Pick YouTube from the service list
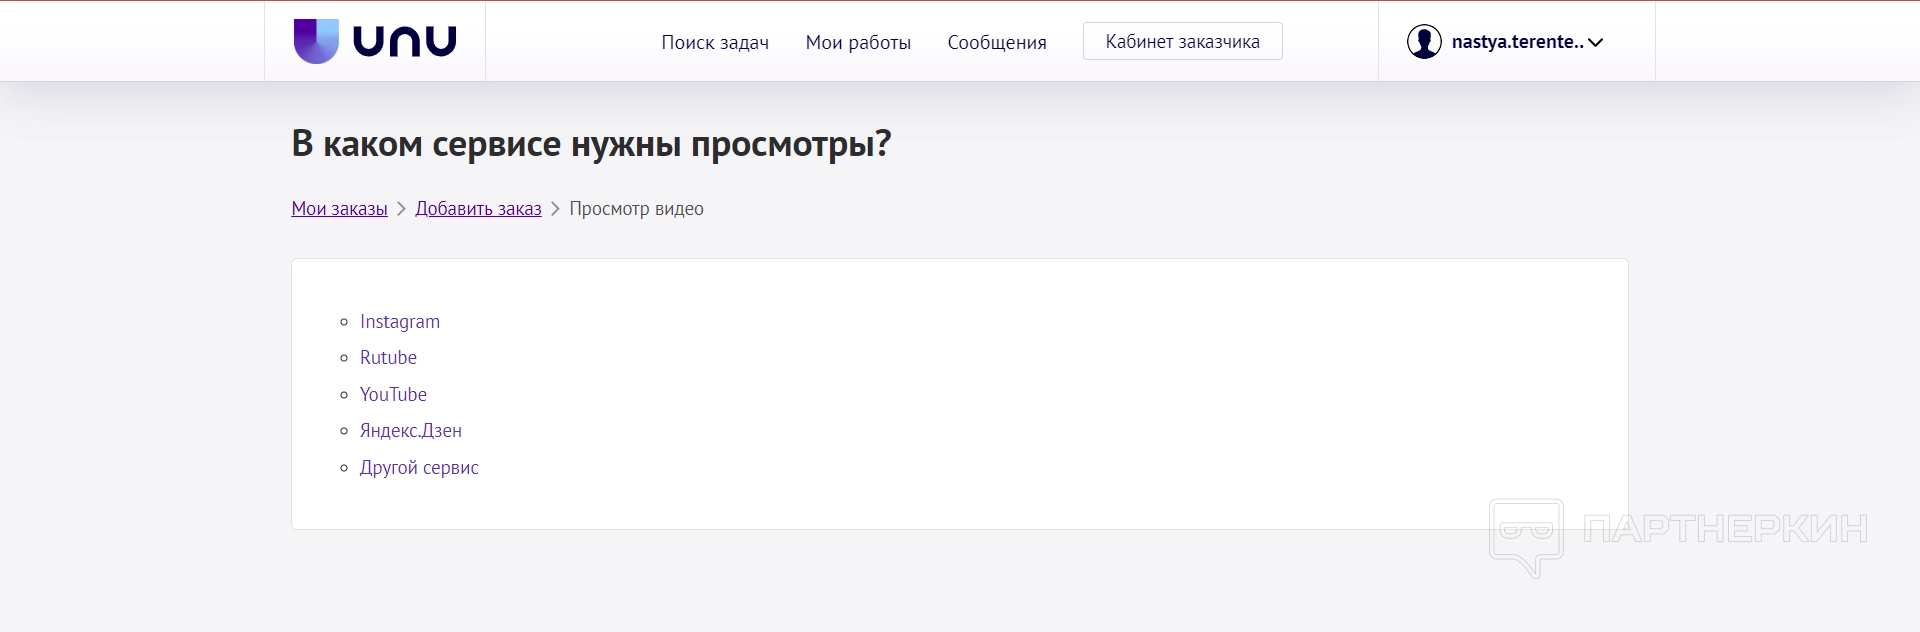Screen dimensions: 1920x632 pos(393,394)
